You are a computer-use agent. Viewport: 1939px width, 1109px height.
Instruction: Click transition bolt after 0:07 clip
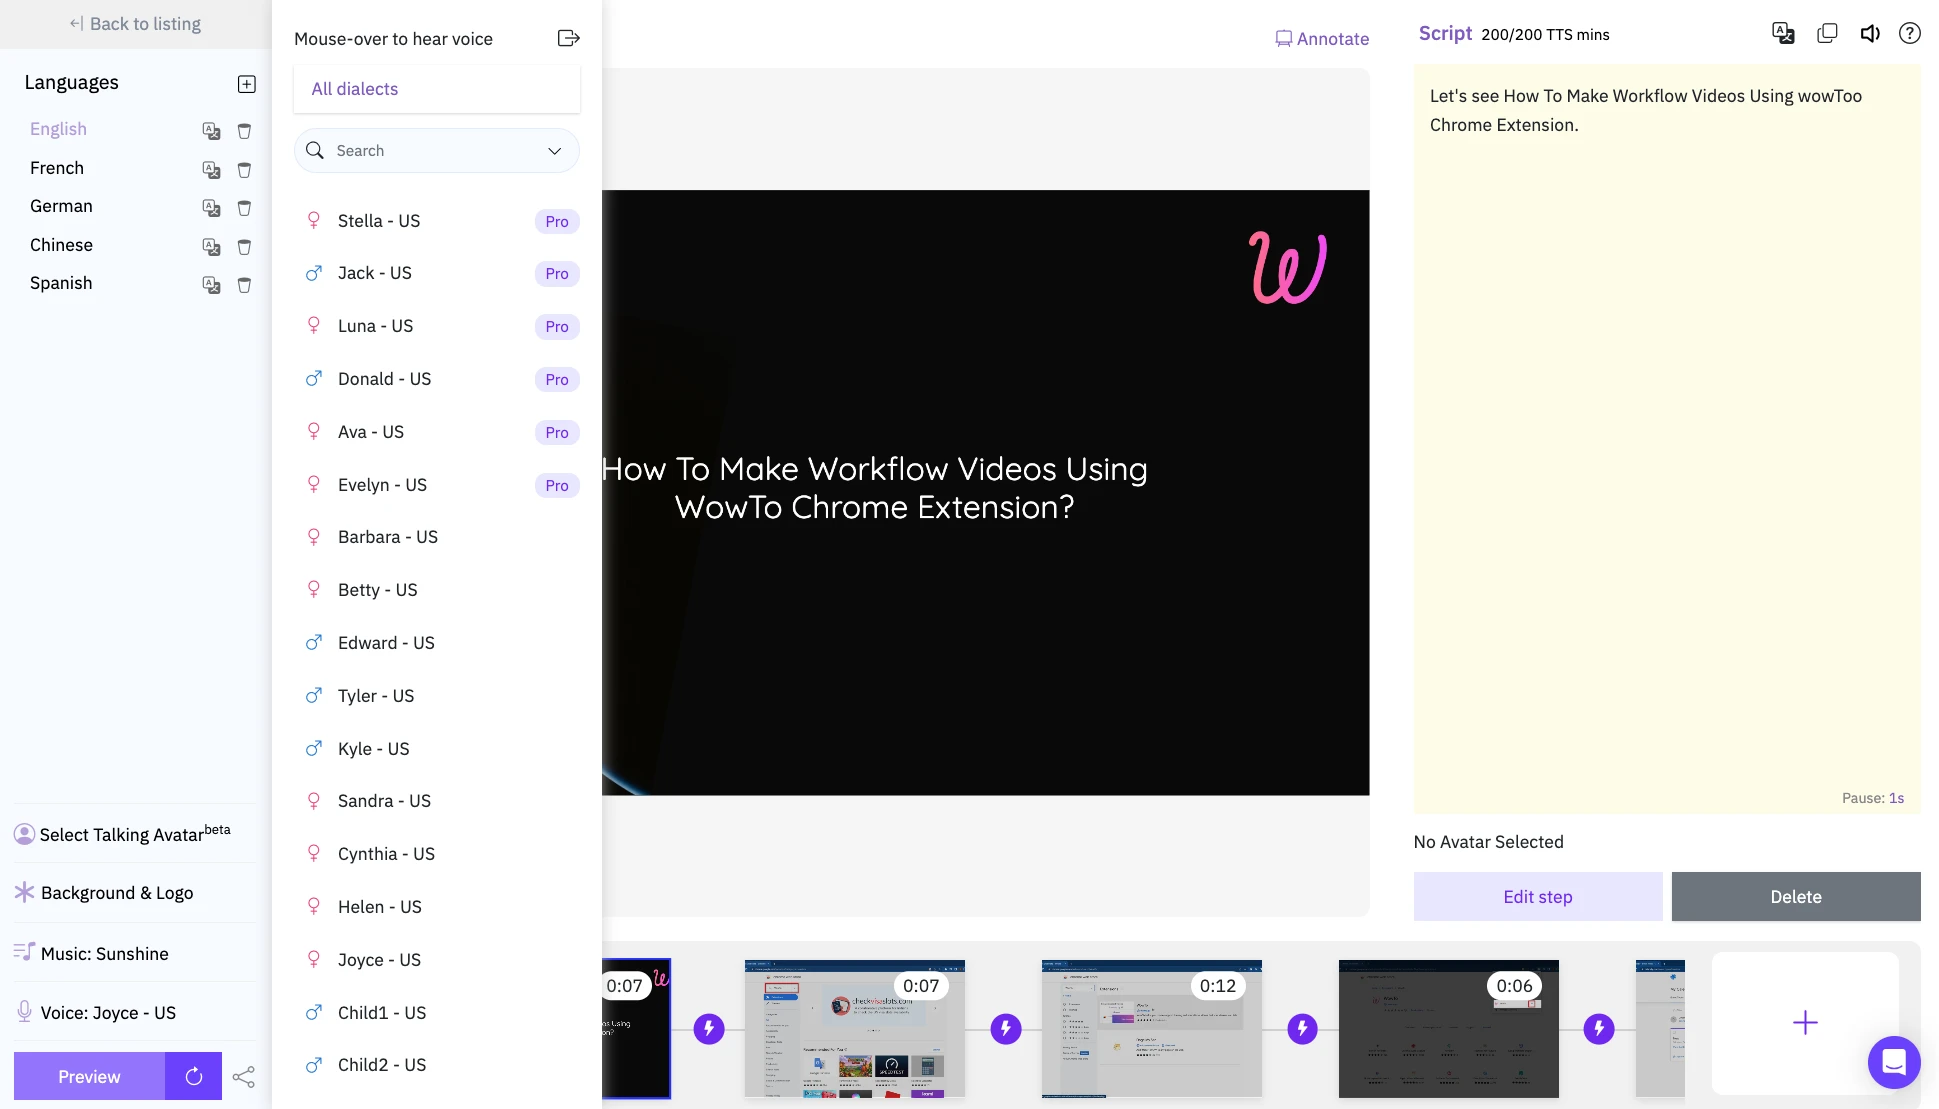[x=1006, y=1028]
